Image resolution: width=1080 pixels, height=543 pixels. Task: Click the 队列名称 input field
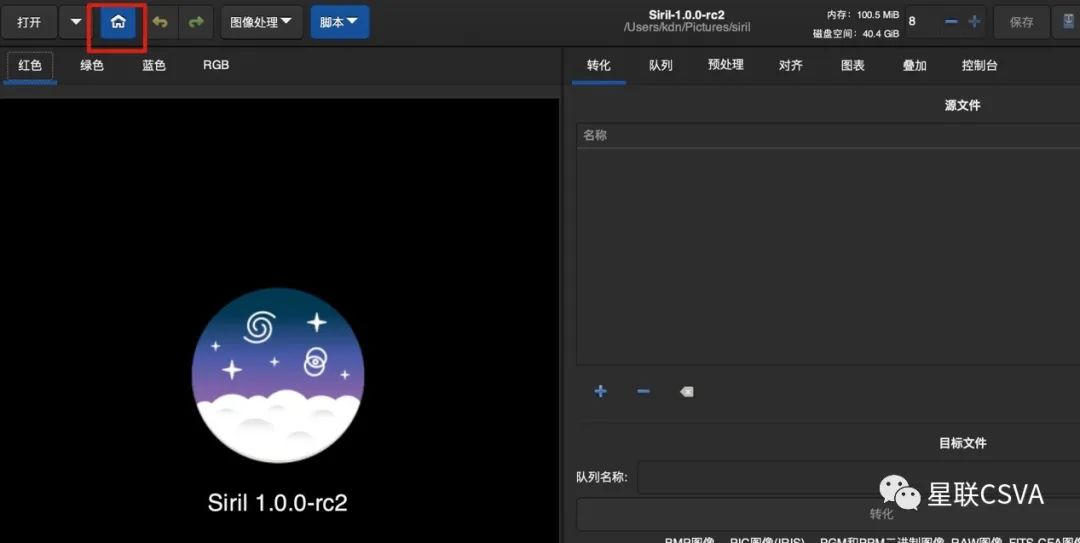tap(850, 477)
